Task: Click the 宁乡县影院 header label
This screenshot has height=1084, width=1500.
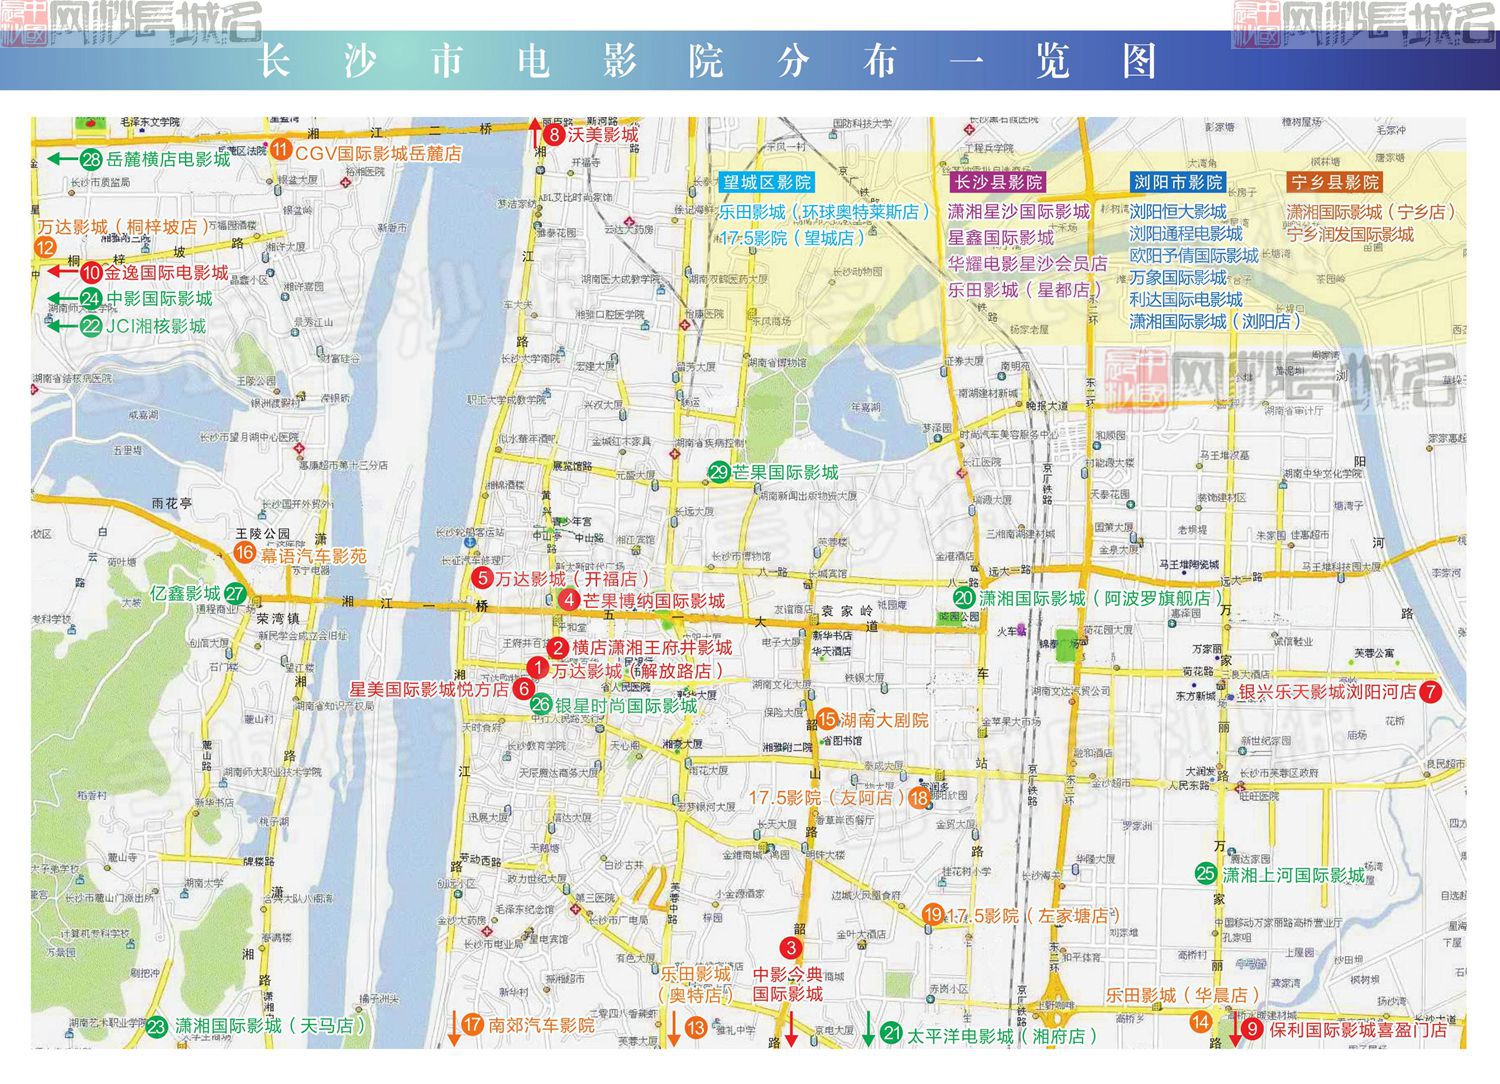Action: coord(1334,182)
